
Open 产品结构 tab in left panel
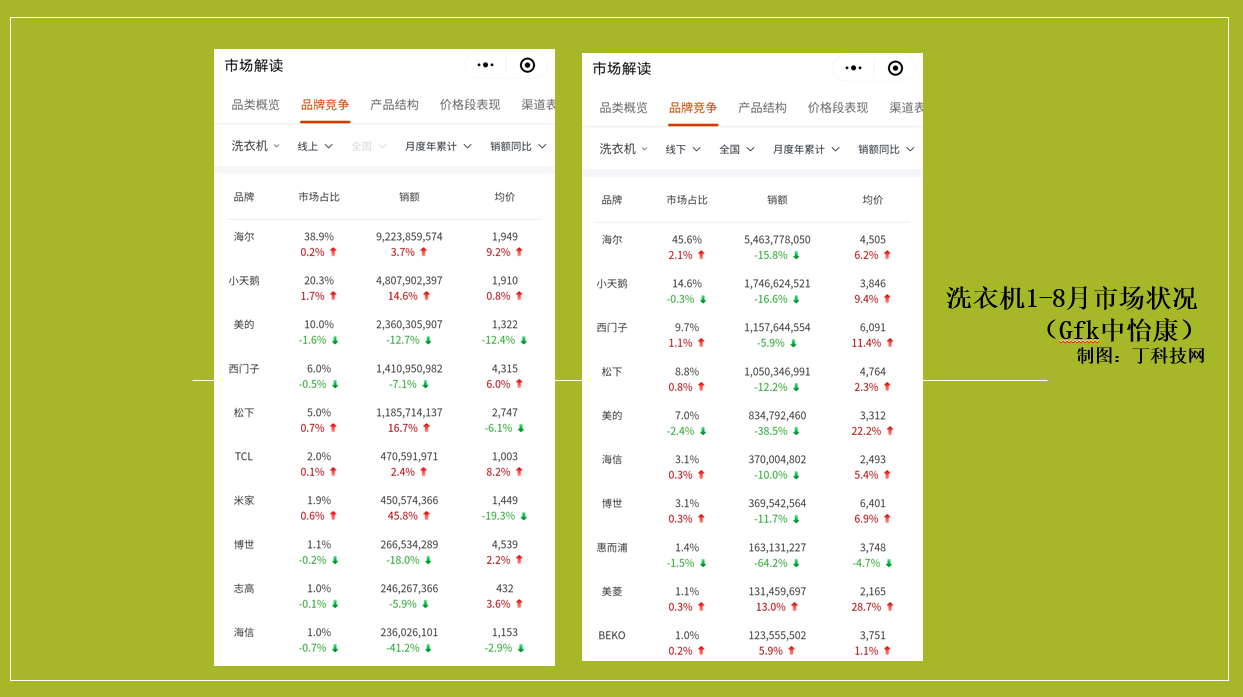[x=394, y=105]
